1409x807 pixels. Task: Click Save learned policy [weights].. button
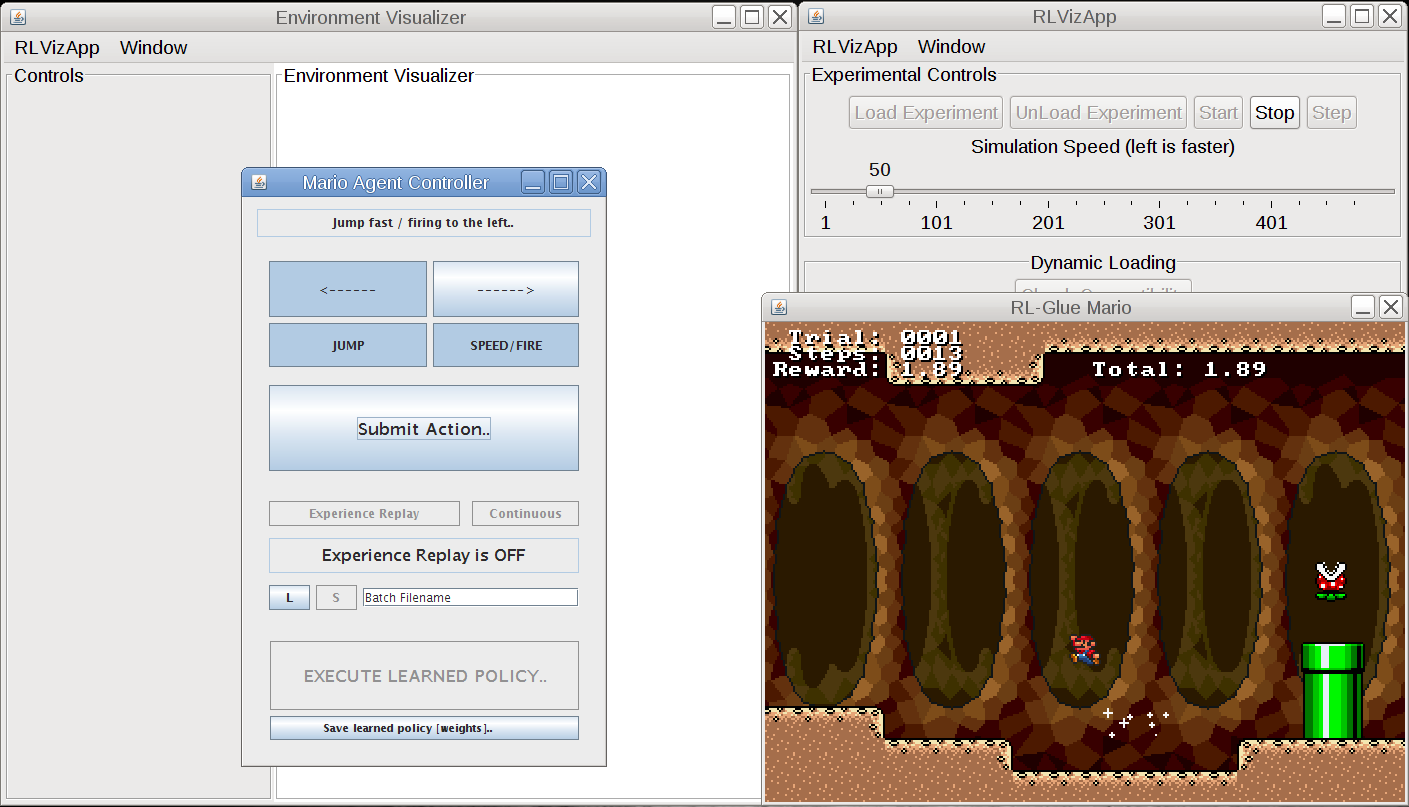424,728
